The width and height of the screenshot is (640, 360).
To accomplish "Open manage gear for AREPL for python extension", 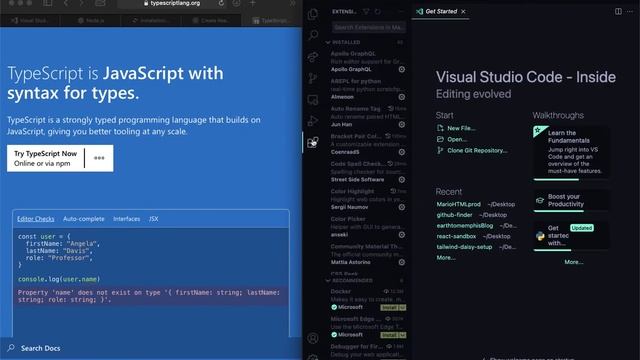I will 402,97.
